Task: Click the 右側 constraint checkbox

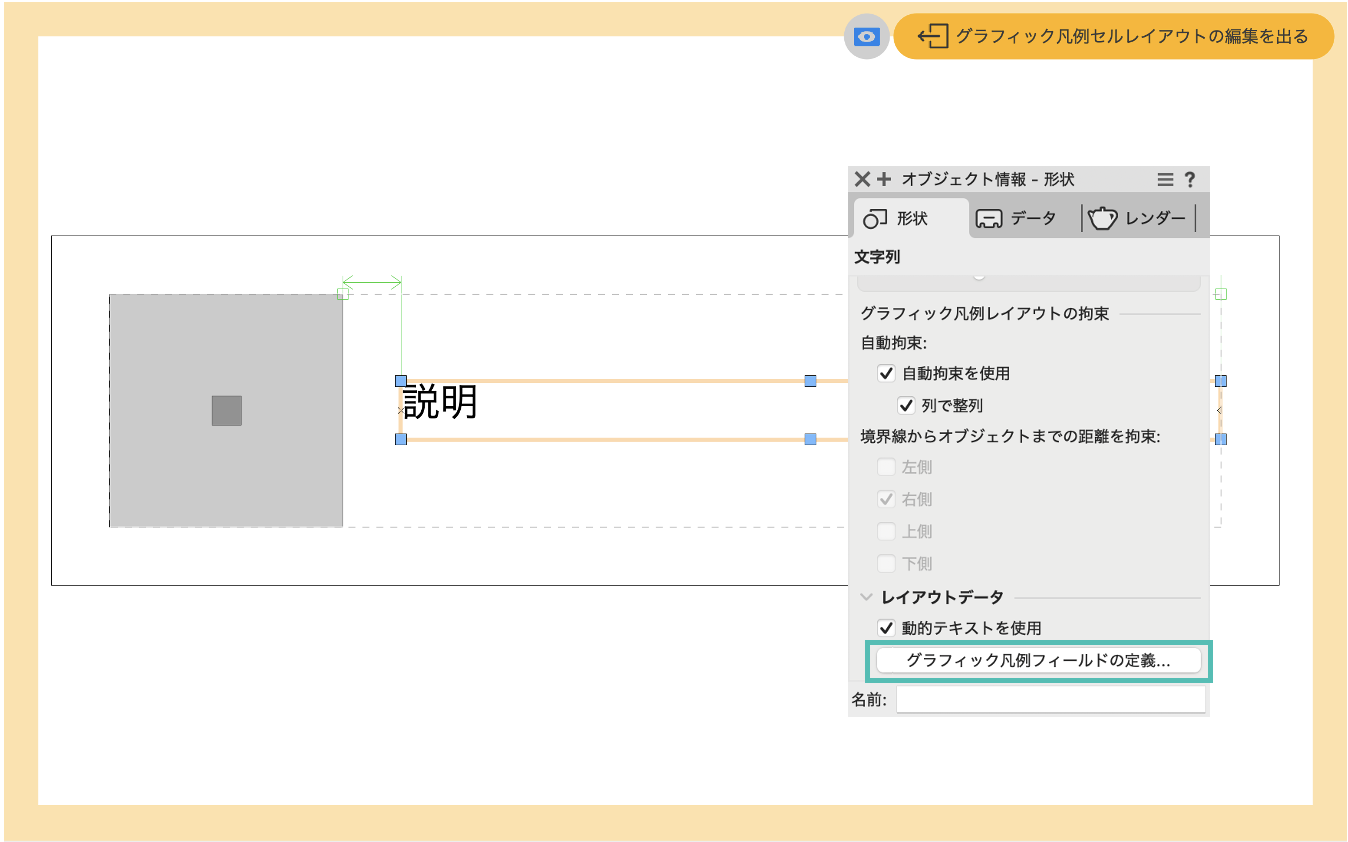Action: tap(886, 499)
